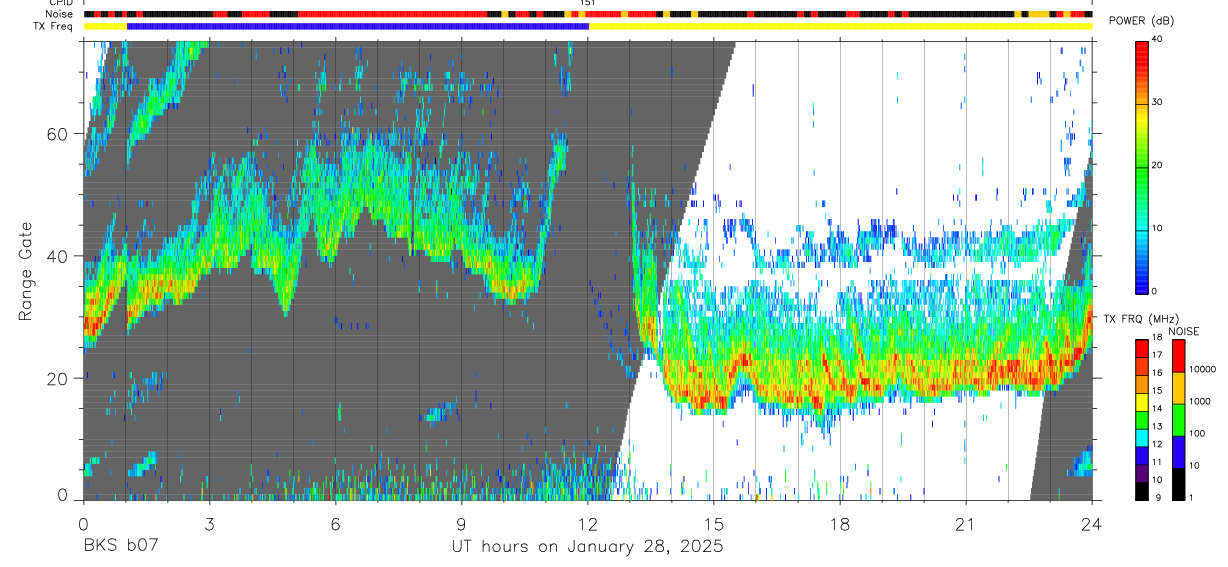Click the "NOISE" legend title above its colorbar
The width and height of the screenshot is (1228, 567).
coord(1184,331)
